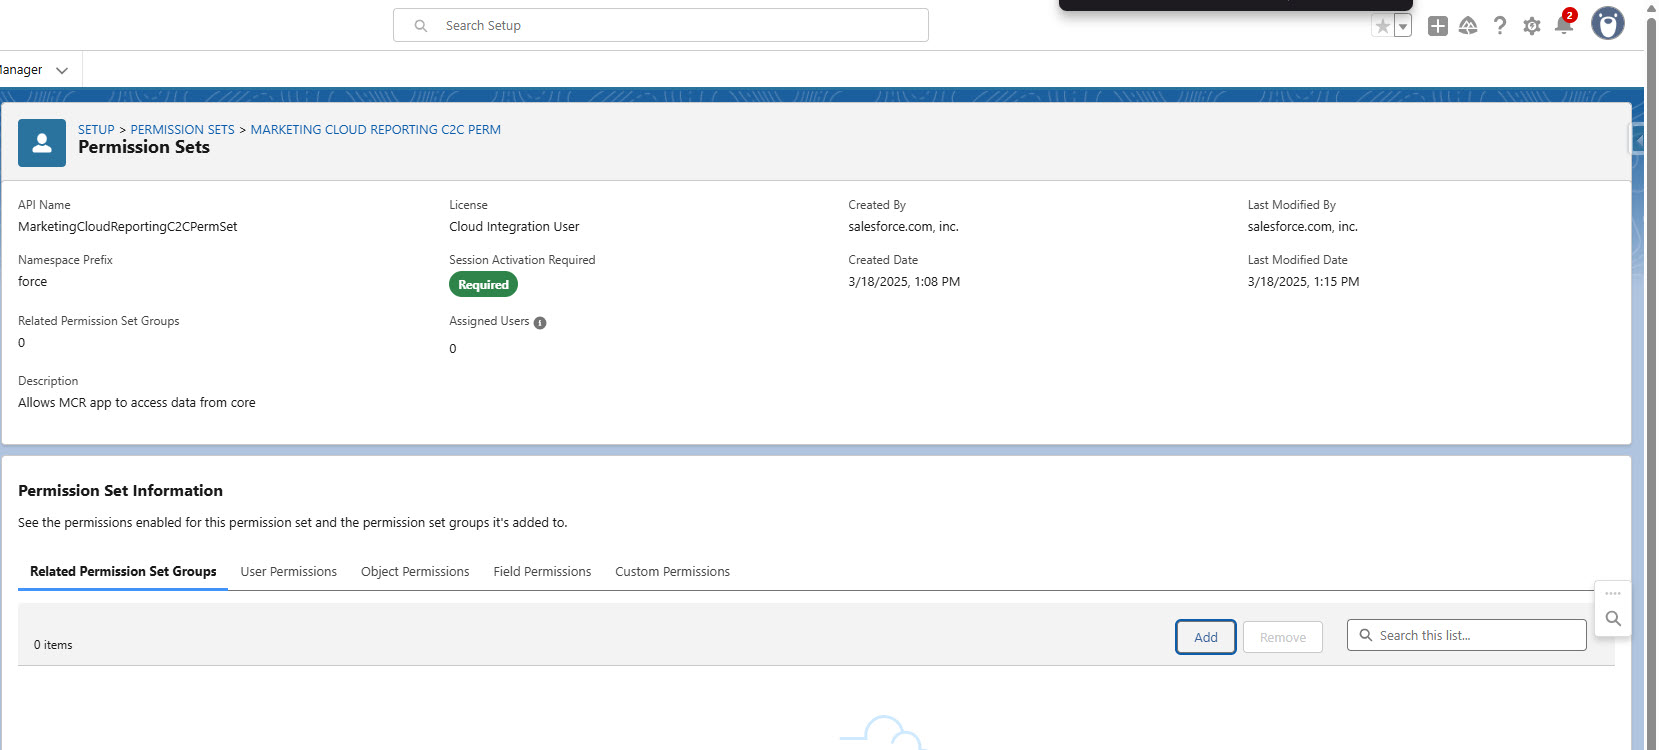The image size is (1659, 750).
Task: Select the Custom Permissions tab
Action: (672, 572)
